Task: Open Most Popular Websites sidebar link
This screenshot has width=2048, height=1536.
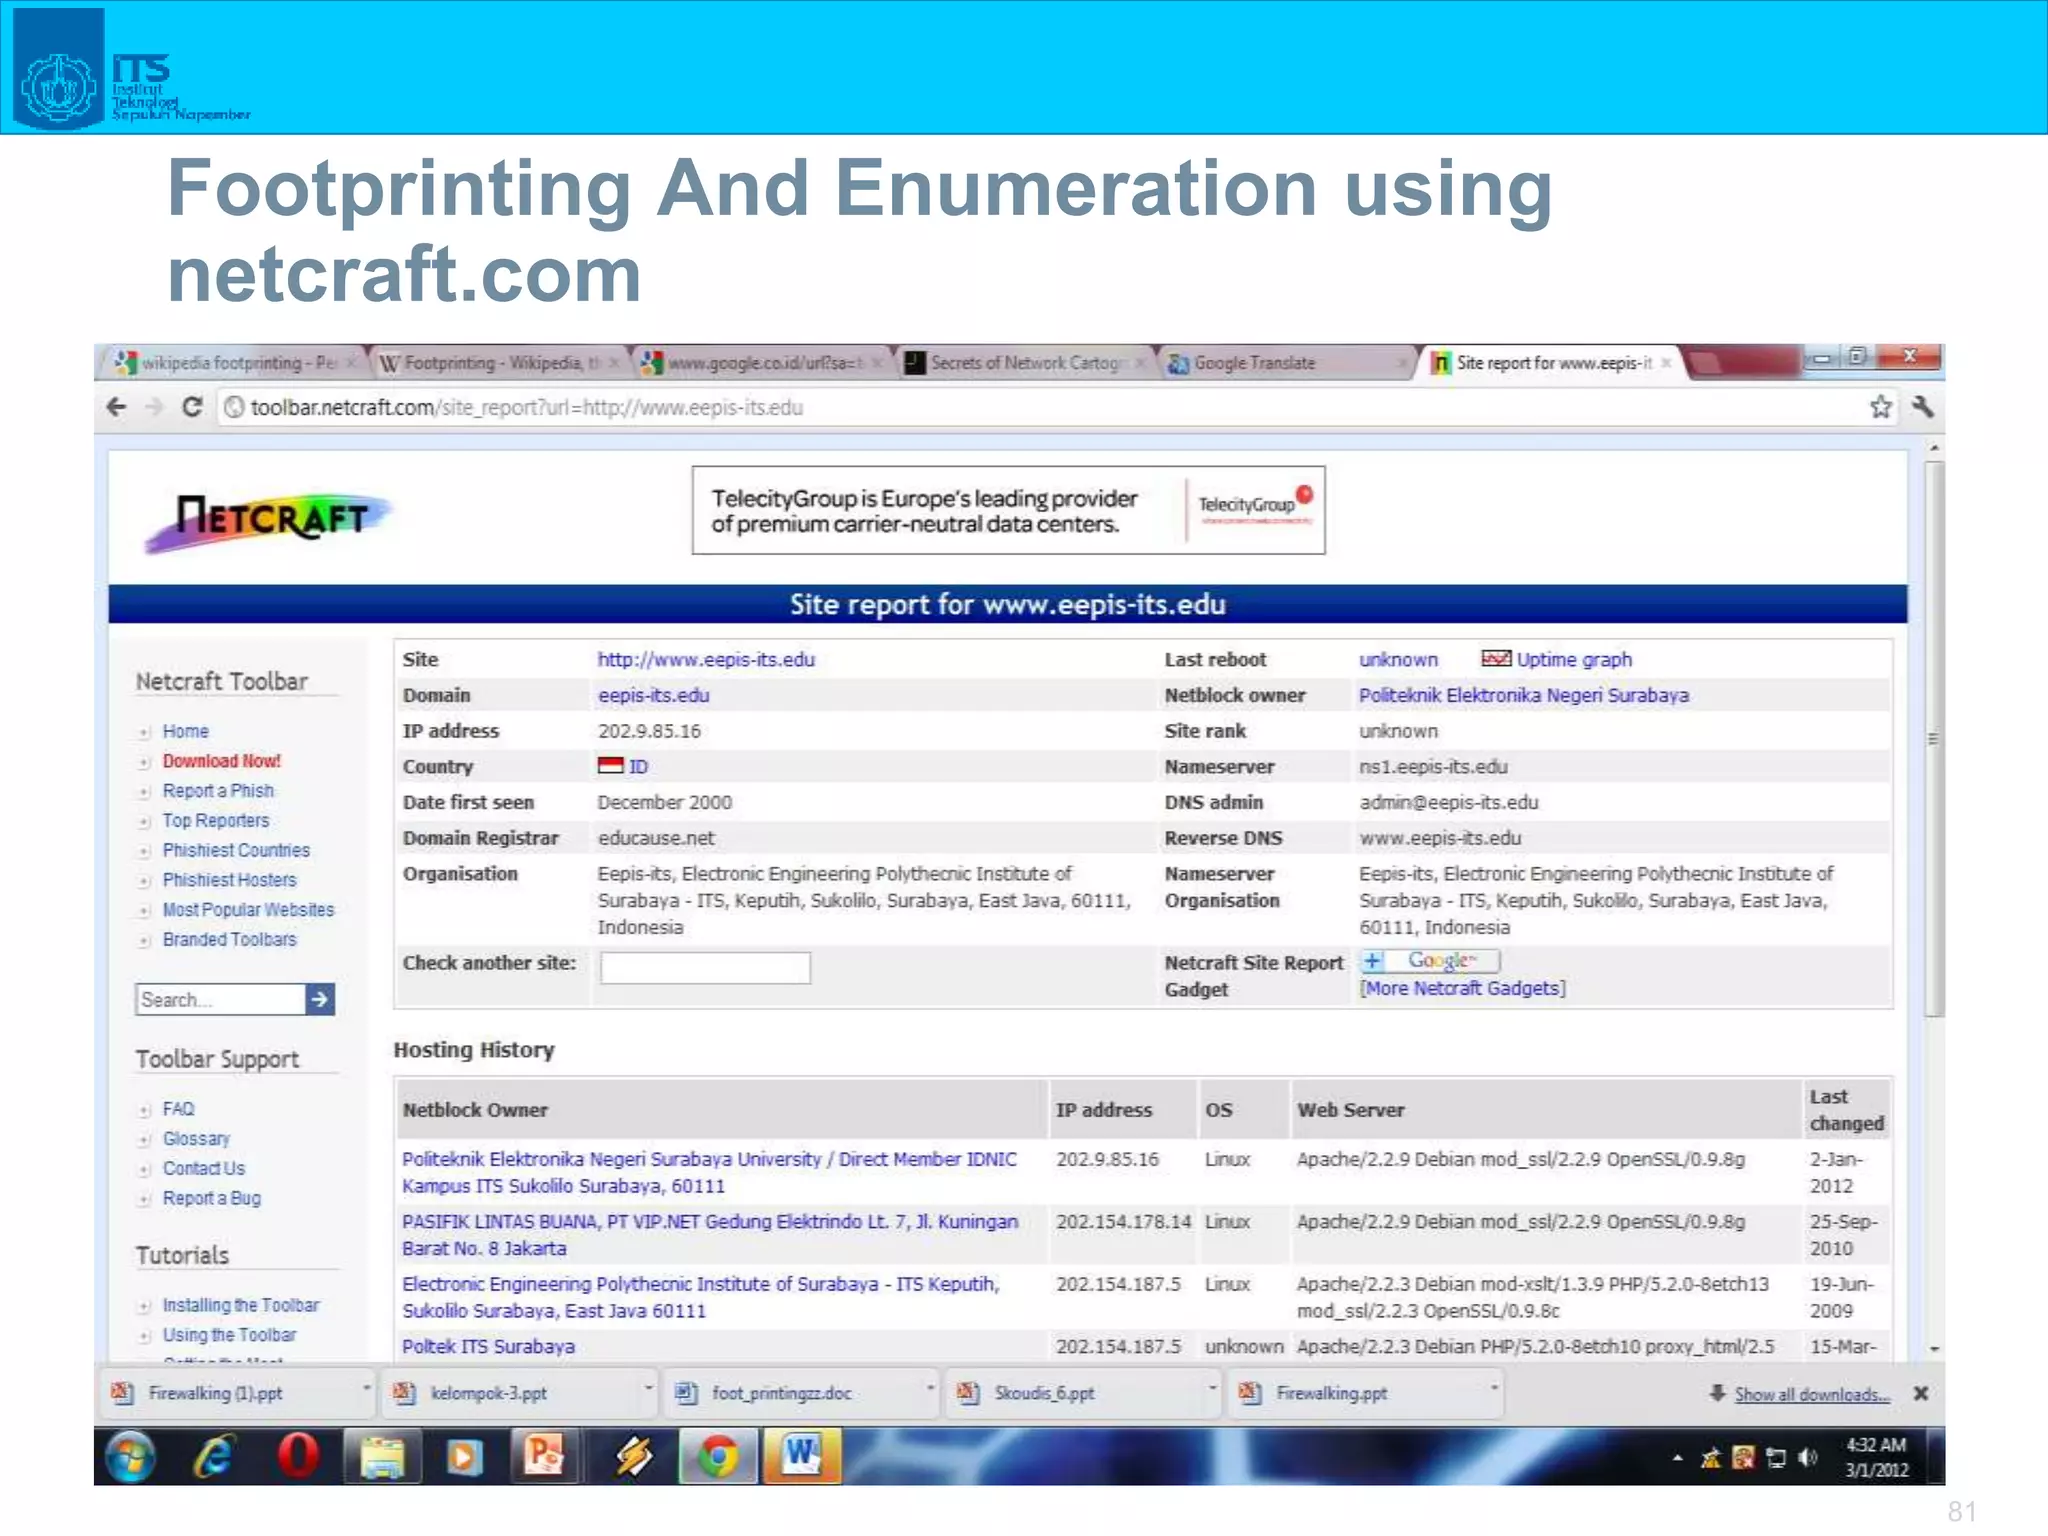Action: point(248,910)
